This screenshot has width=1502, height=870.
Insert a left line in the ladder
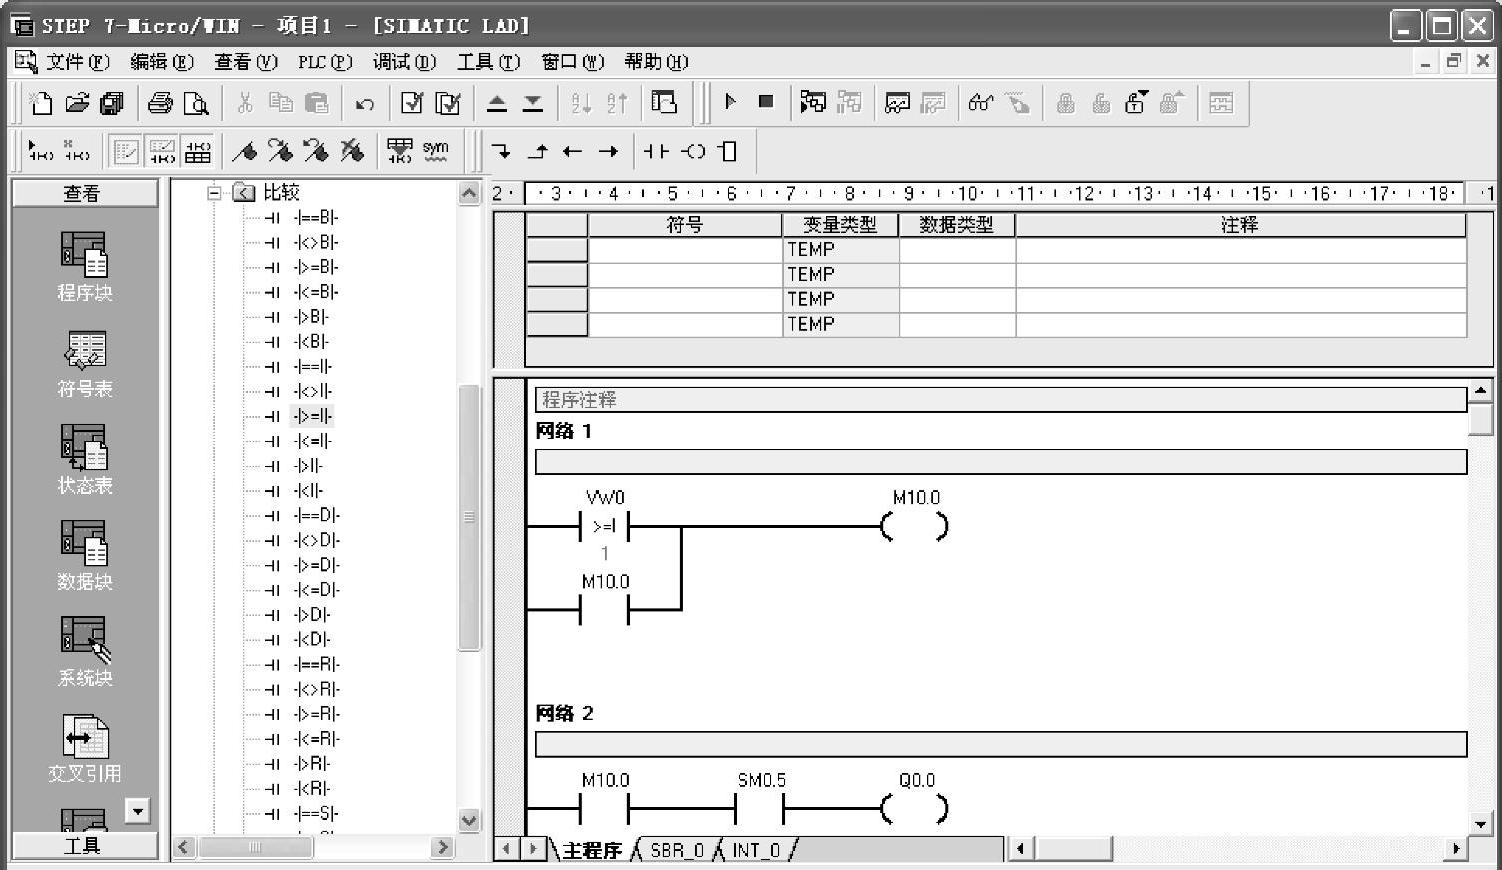tap(573, 151)
